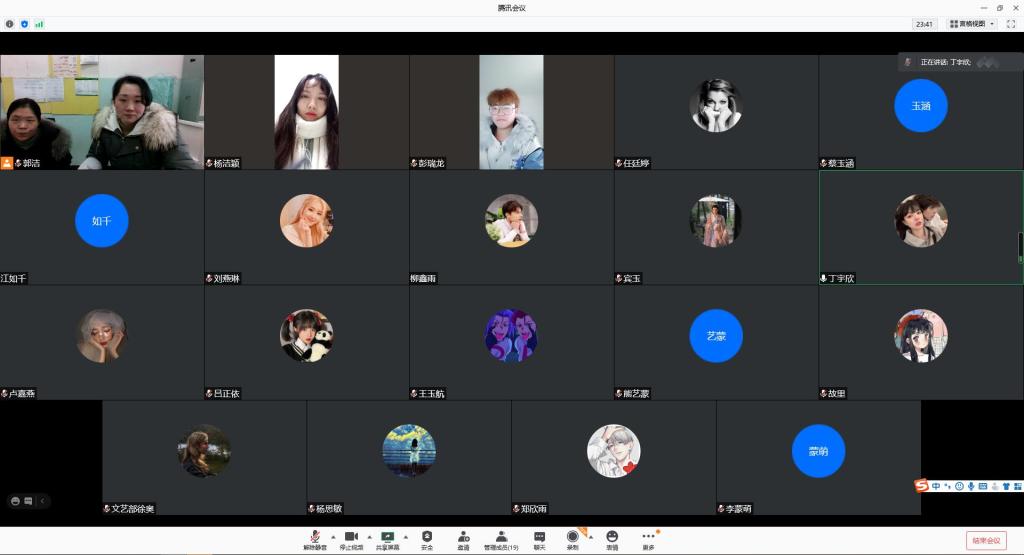
Task: Open Manage Members (管理成员) list
Action: [x=501, y=538]
